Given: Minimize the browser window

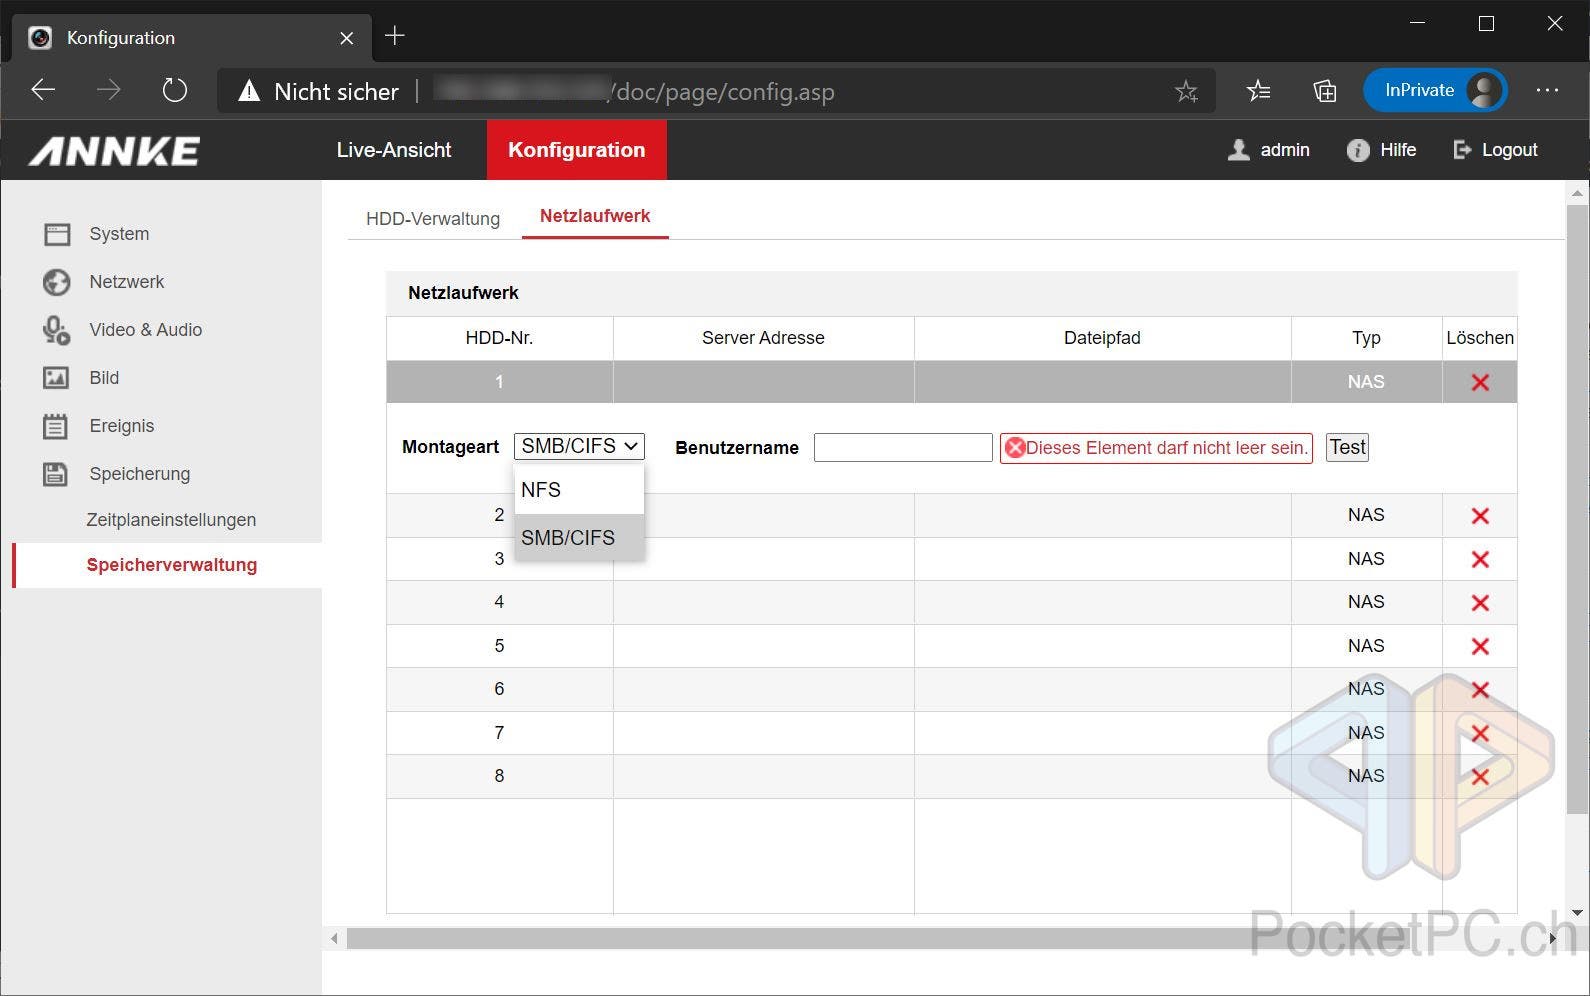Looking at the screenshot, I should [x=1417, y=23].
